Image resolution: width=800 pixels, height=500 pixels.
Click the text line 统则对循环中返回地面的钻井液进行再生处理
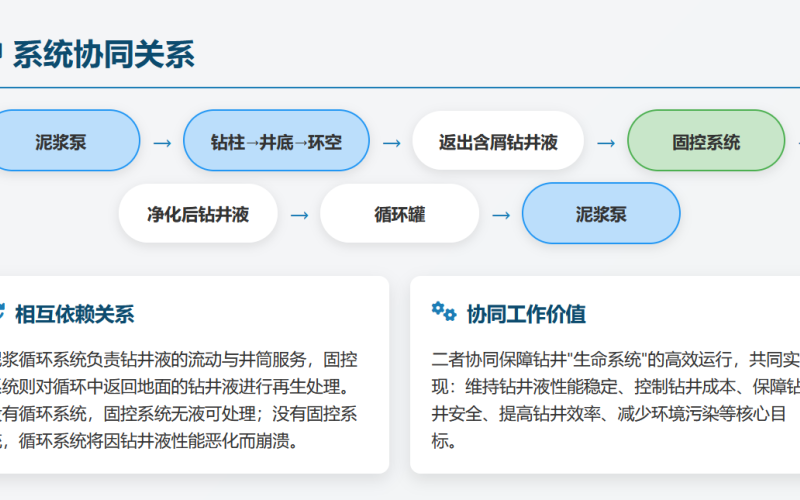[x=174, y=387]
